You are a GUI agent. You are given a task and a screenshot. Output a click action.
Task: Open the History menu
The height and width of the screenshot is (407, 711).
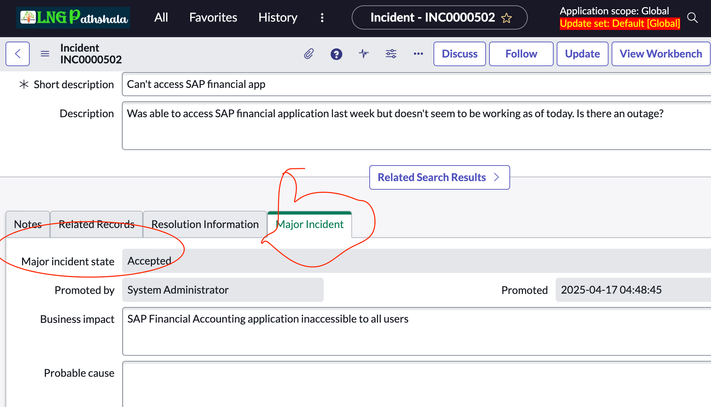(x=278, y=18)
